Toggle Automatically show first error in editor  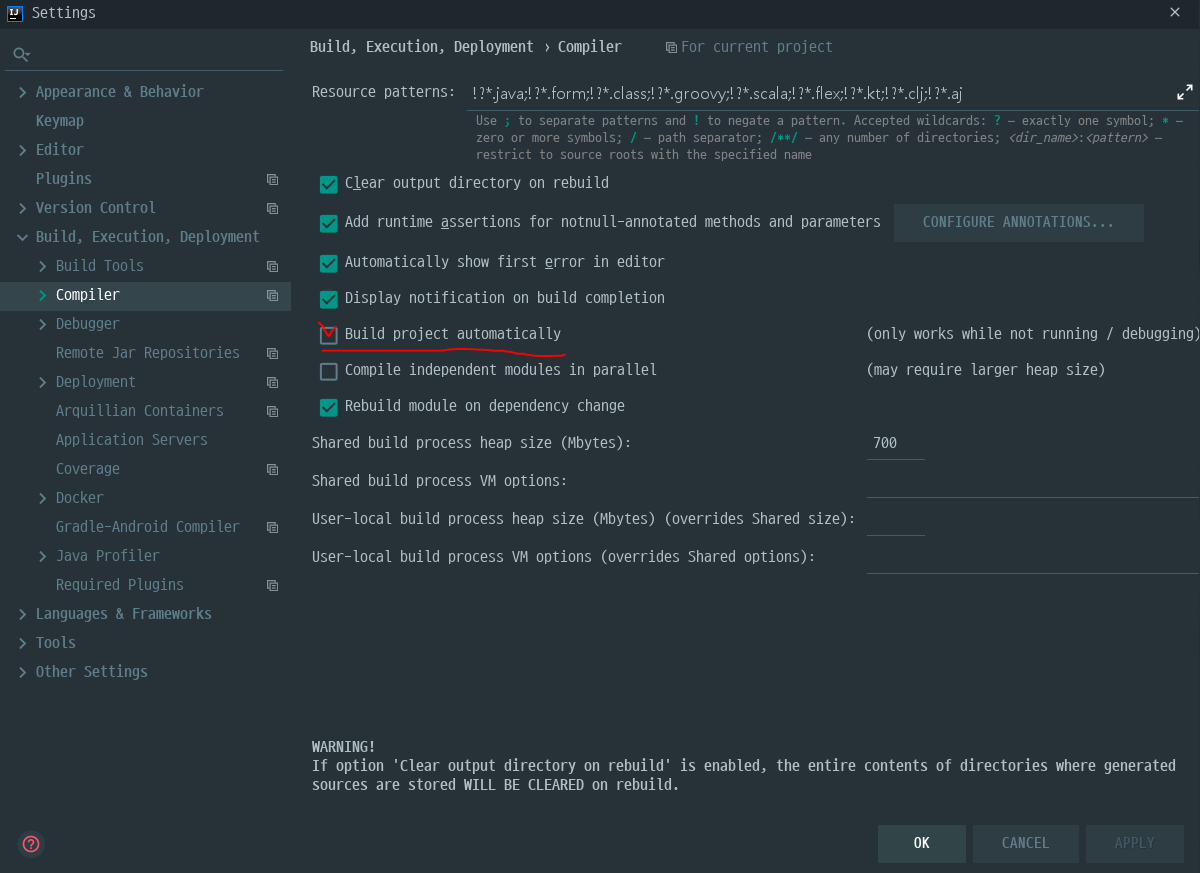click(328, 263)
